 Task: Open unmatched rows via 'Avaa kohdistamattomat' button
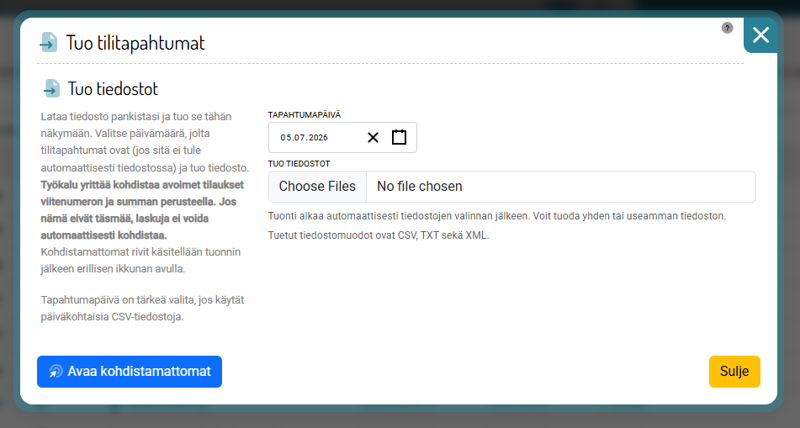pyautogui.click(x=130, y=371)
